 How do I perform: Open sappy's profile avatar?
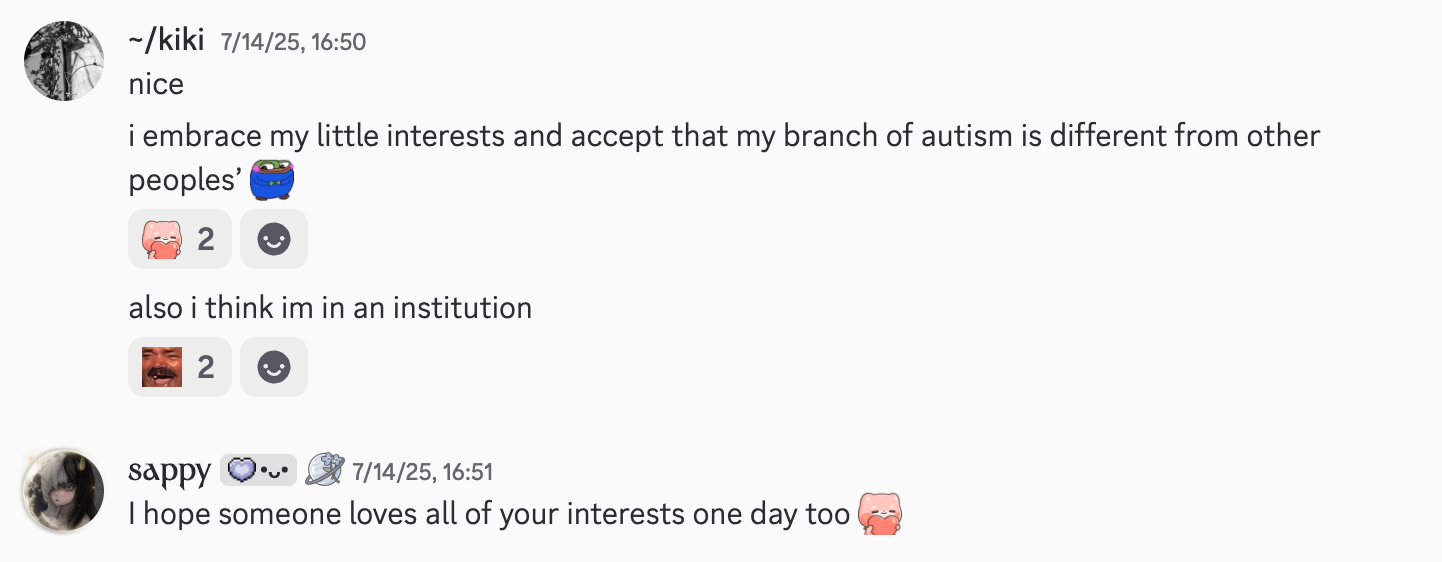tap(64, 490)
